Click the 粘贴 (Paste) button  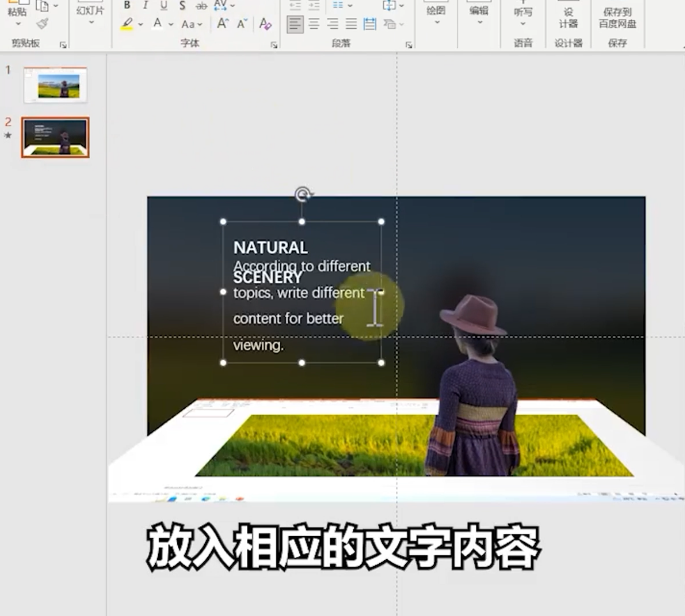17,9
